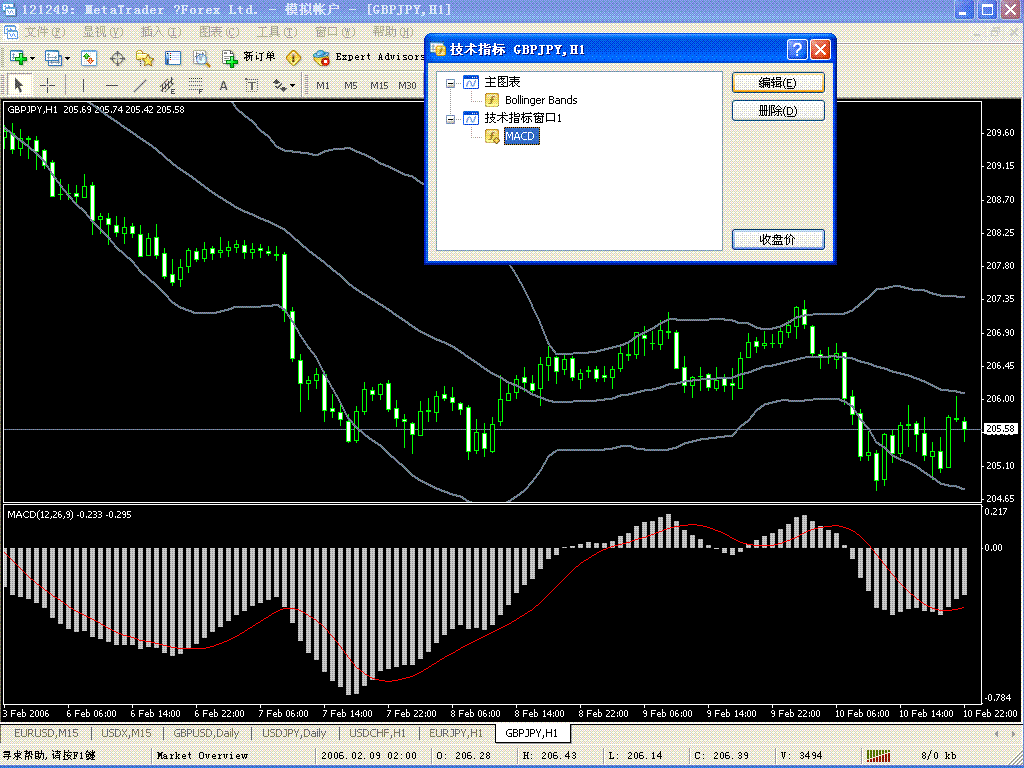Switch to the M1 timeframe
The image size is (1024, 768).
tap(323, 86)
